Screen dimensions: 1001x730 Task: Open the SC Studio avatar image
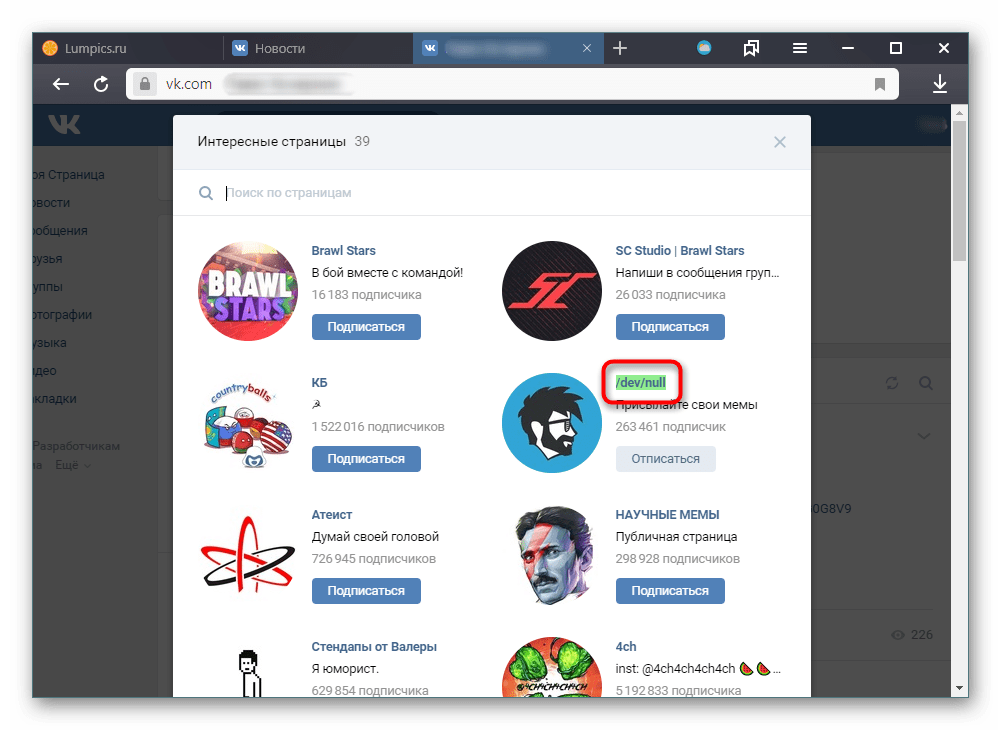pyautogui.click(x=552, y=291)
